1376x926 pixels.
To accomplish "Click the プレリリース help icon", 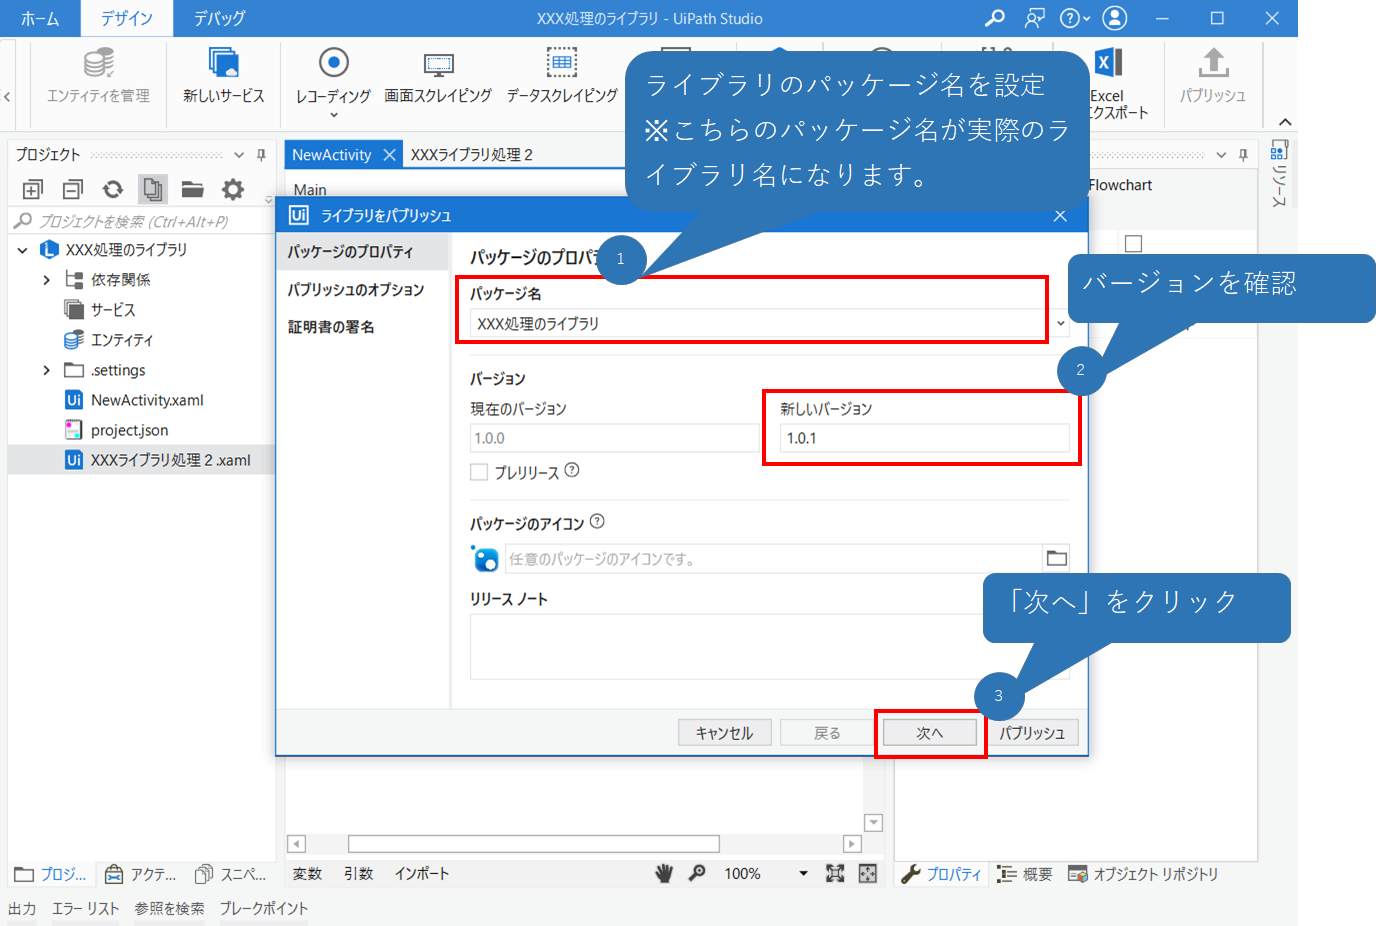I will point(572,470).
